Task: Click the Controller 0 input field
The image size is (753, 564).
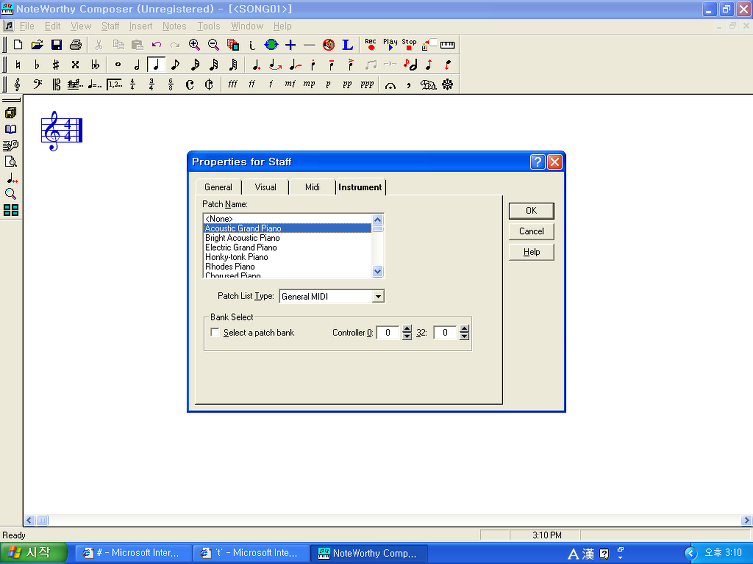Action: click(388, 332)
